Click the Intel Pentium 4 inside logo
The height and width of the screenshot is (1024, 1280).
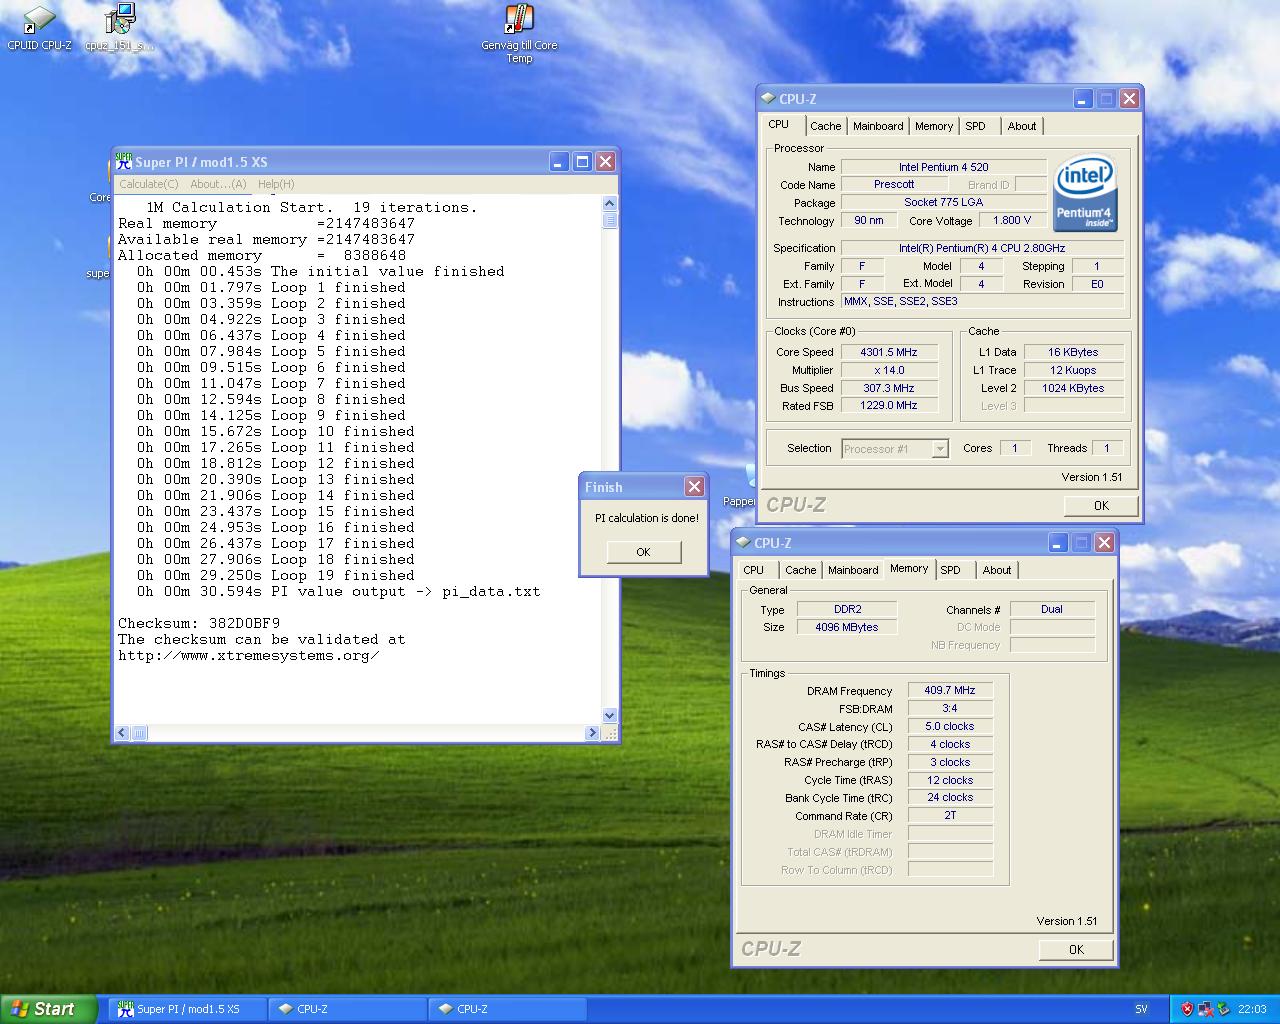point(1086,192)
